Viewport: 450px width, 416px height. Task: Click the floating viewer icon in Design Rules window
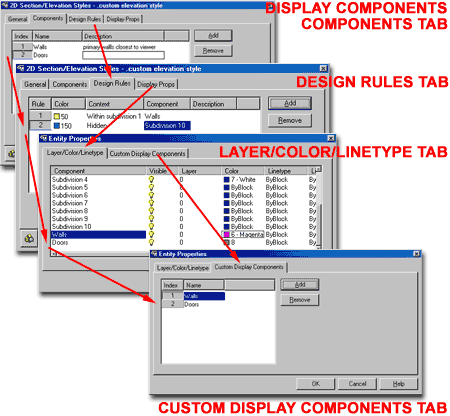[29, 238]
